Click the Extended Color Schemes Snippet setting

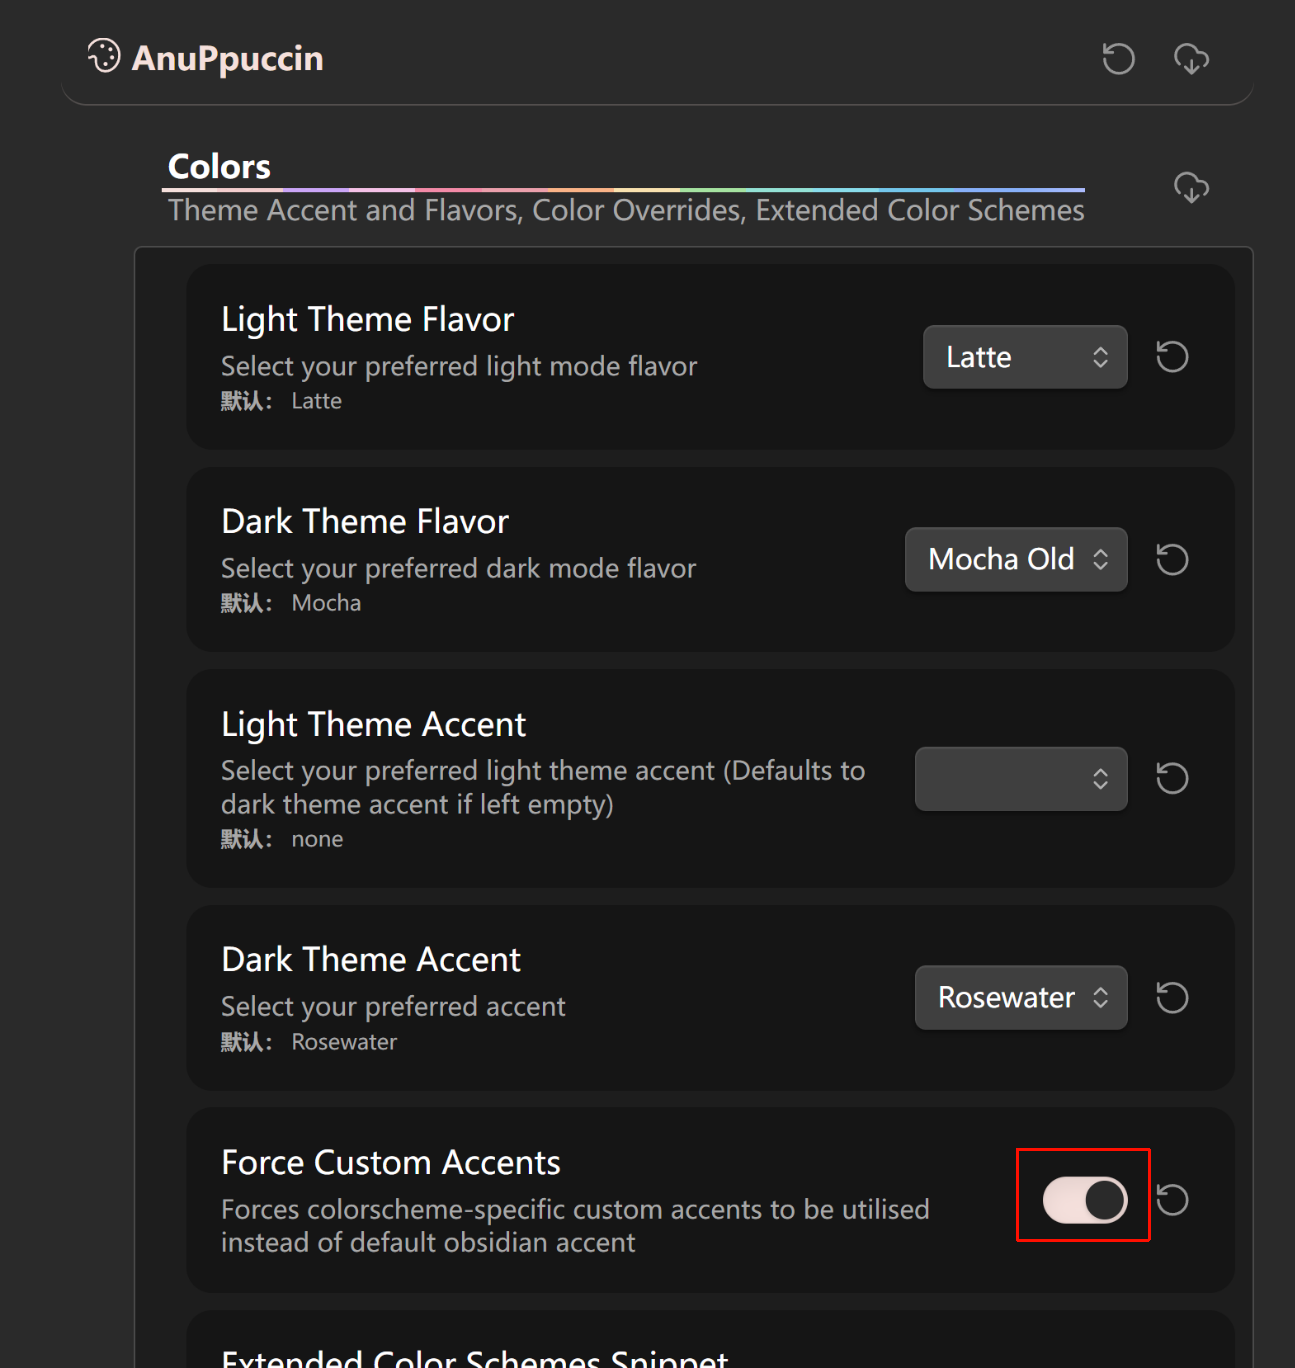(x=475, y=1356)
